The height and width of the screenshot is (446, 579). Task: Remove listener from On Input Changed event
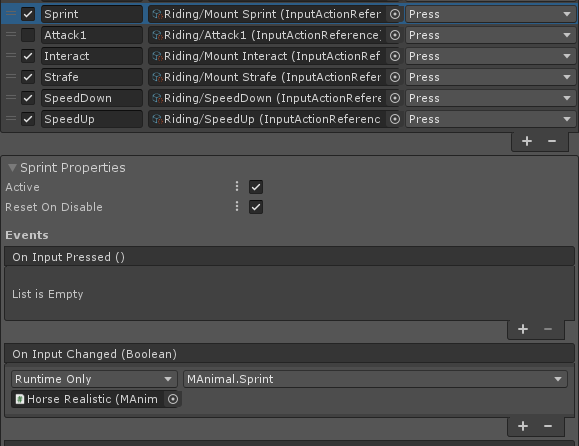pos(548,426)
